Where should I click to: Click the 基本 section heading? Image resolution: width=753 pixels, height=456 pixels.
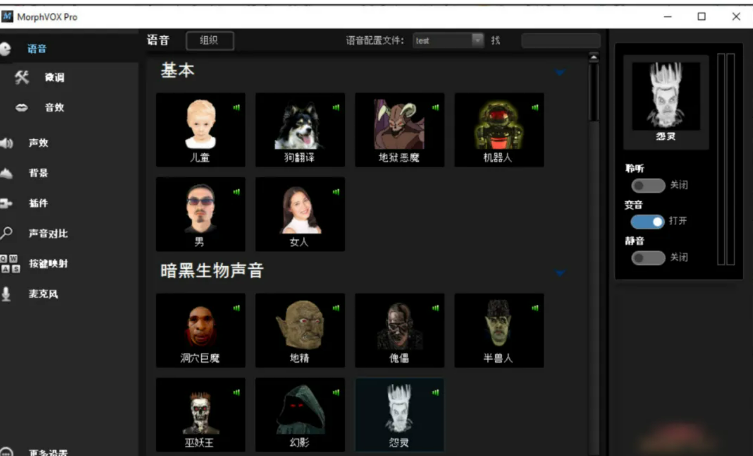(x=178, y=71)
